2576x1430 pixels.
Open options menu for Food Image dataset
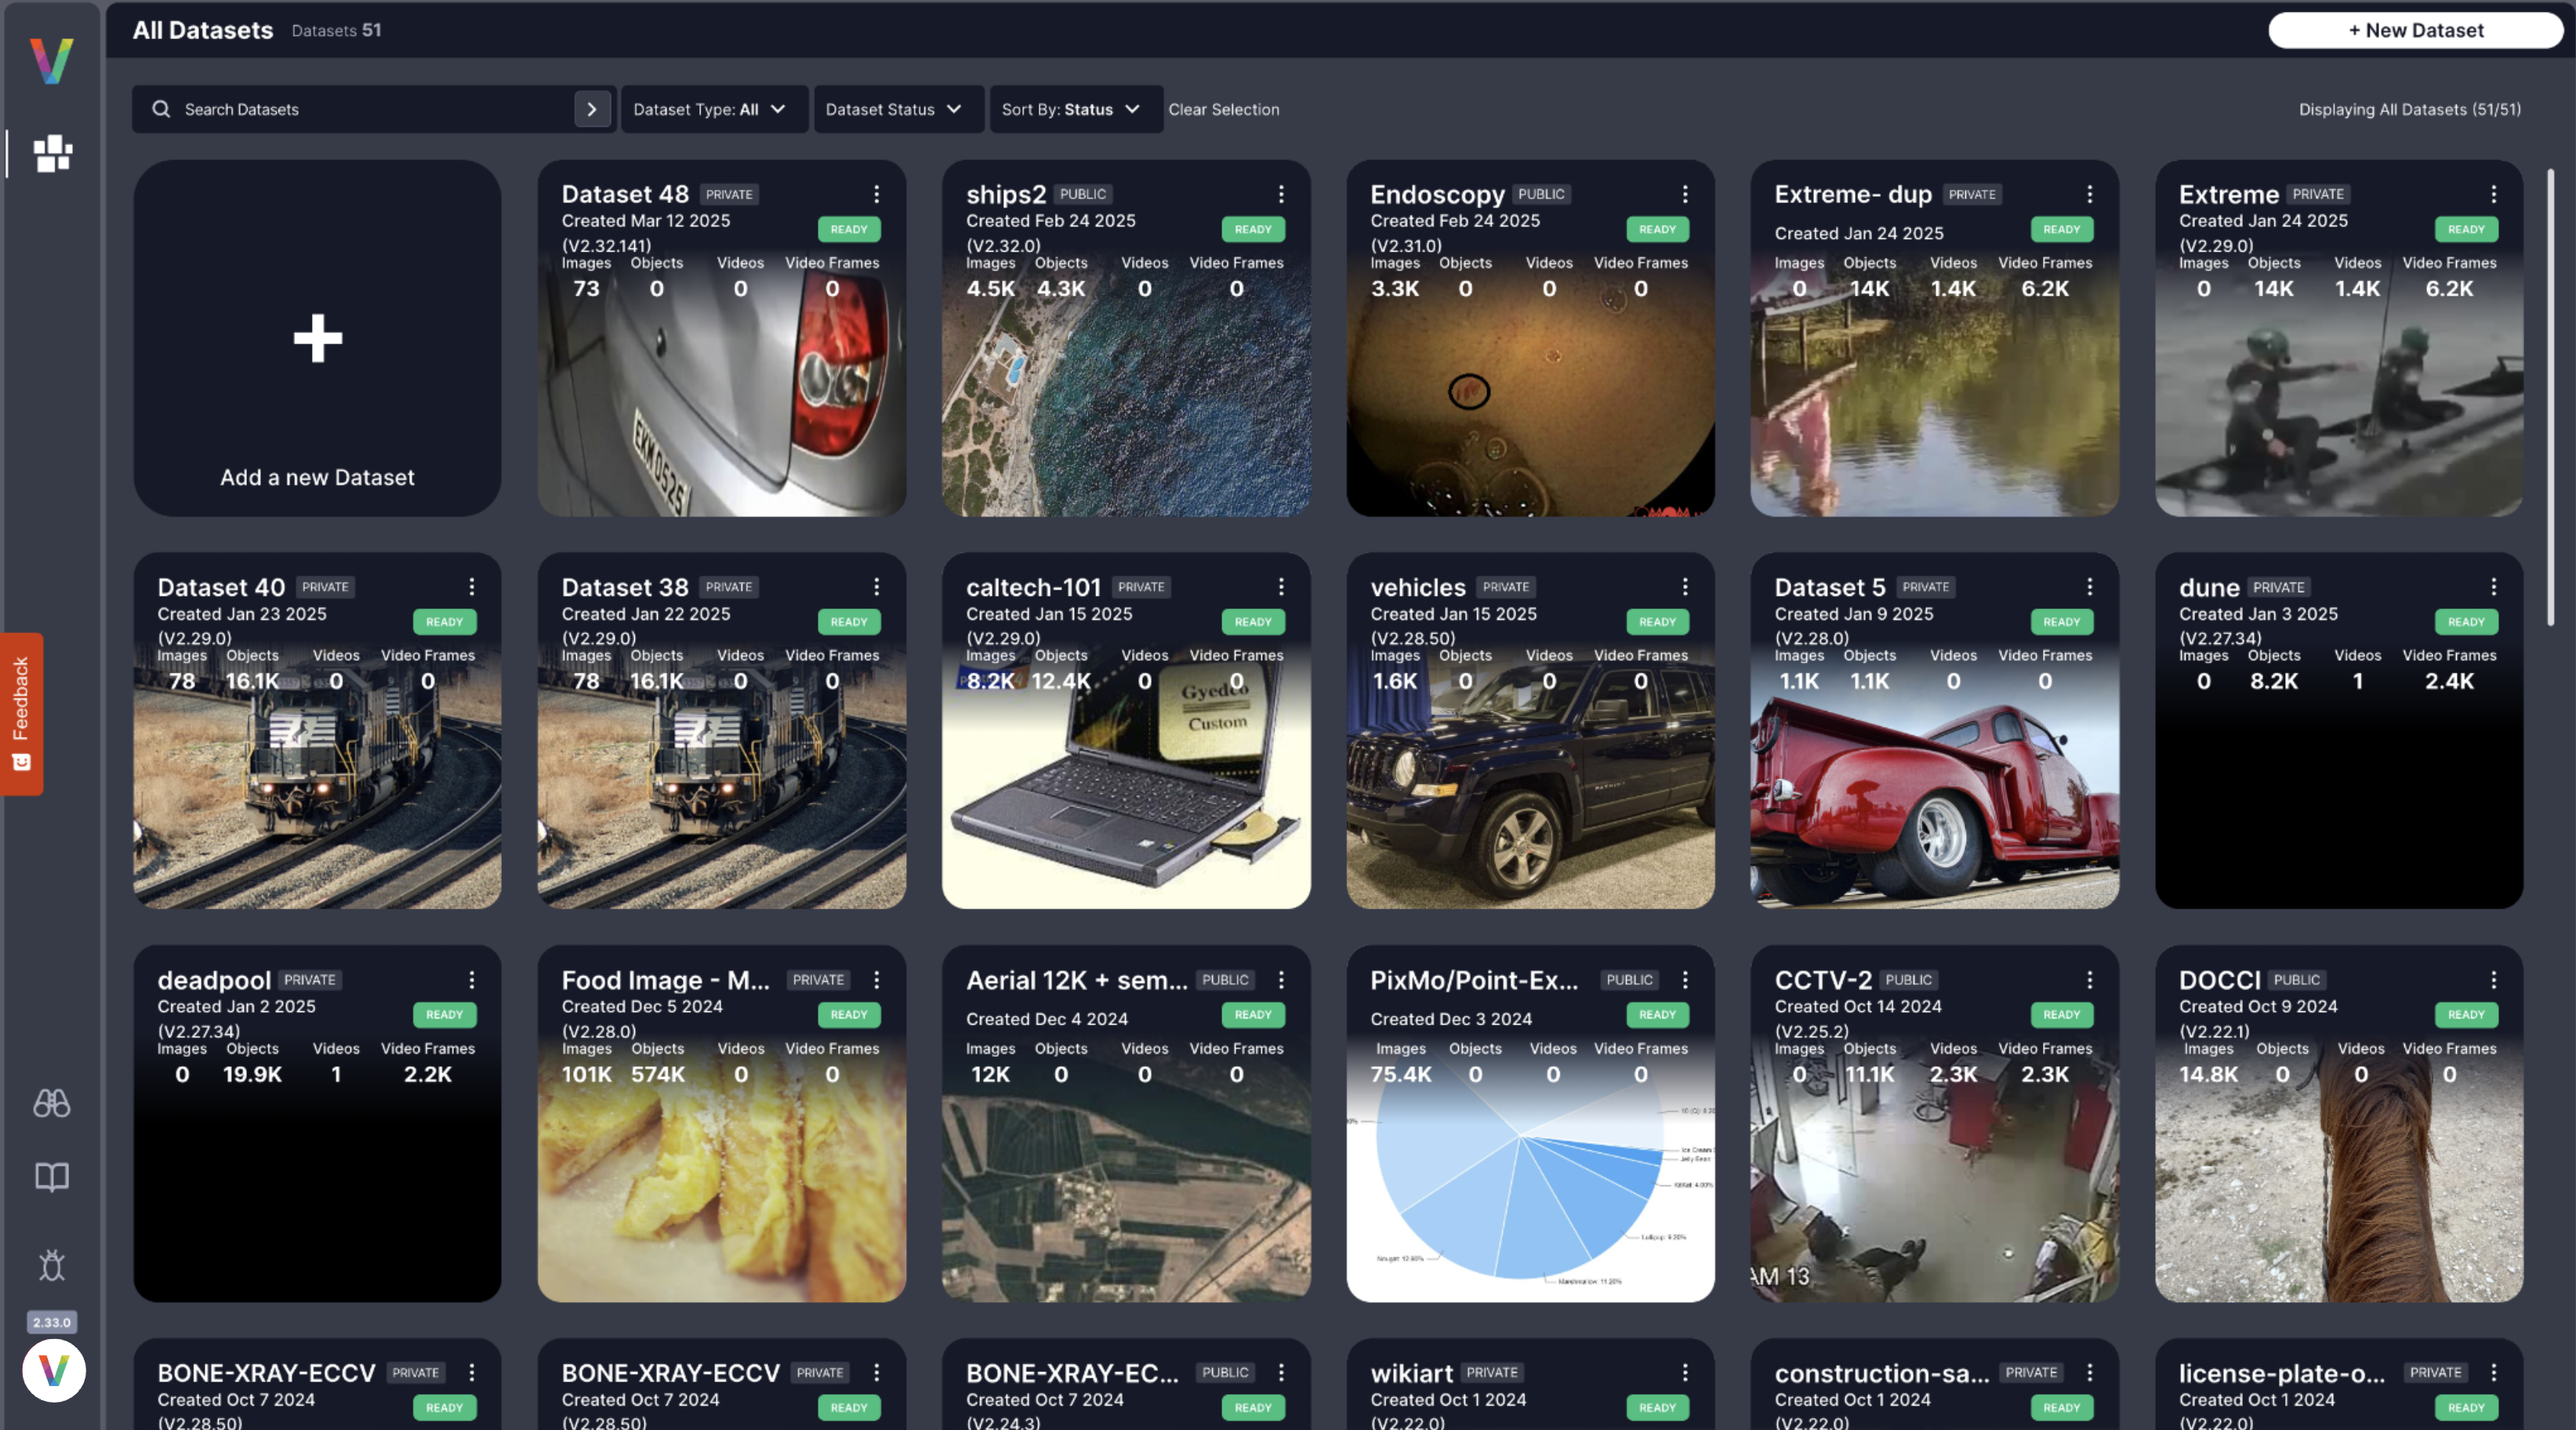(876, 980)
